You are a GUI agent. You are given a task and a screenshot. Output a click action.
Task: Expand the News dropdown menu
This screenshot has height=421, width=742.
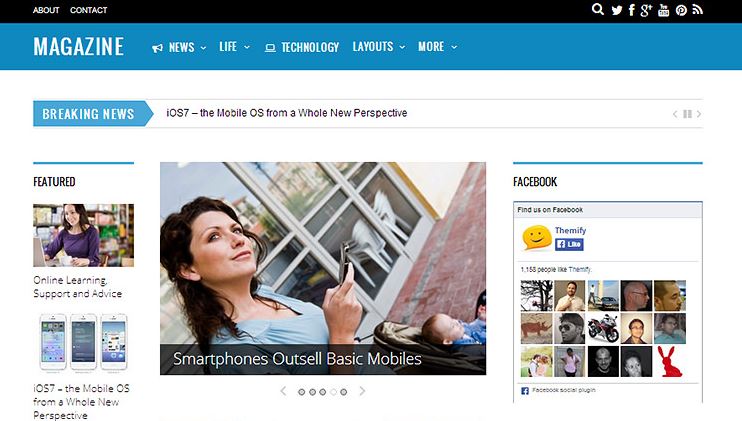[180, 47]
